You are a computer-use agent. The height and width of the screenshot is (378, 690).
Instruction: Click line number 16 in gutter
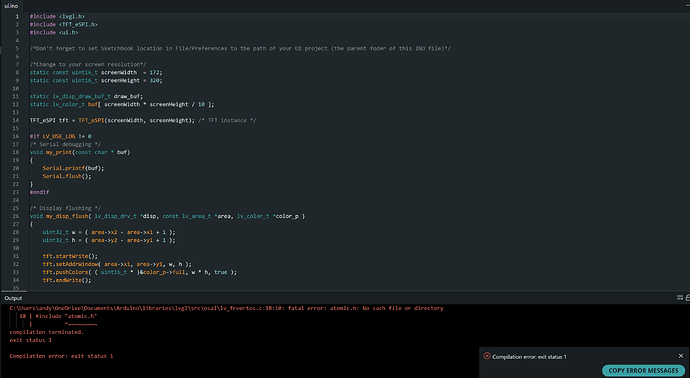point(16,136)
